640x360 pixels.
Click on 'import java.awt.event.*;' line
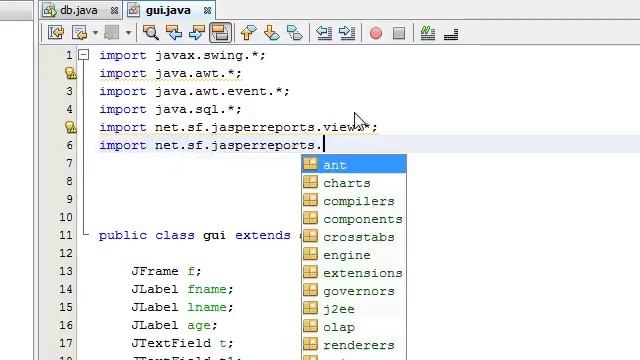point(194,91)
